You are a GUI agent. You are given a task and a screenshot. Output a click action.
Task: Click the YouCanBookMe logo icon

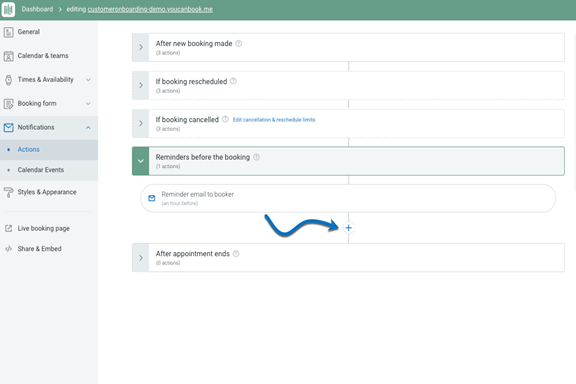pos(8,9)
